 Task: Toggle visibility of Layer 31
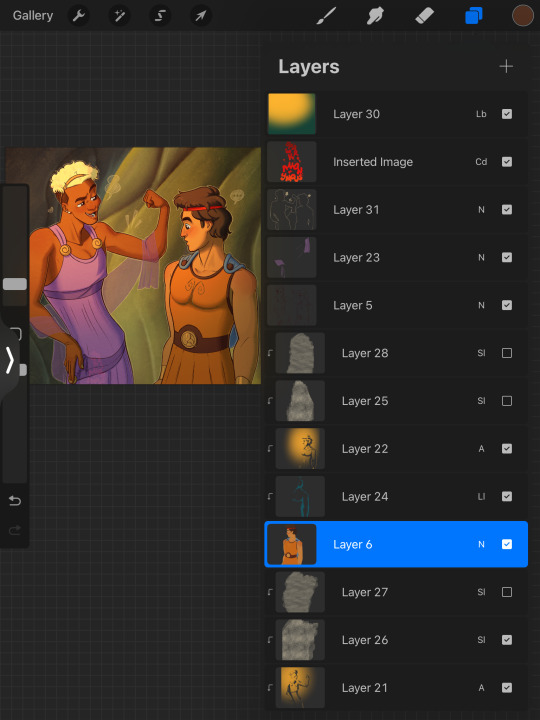pyautogui.click(x=506, y=209)
